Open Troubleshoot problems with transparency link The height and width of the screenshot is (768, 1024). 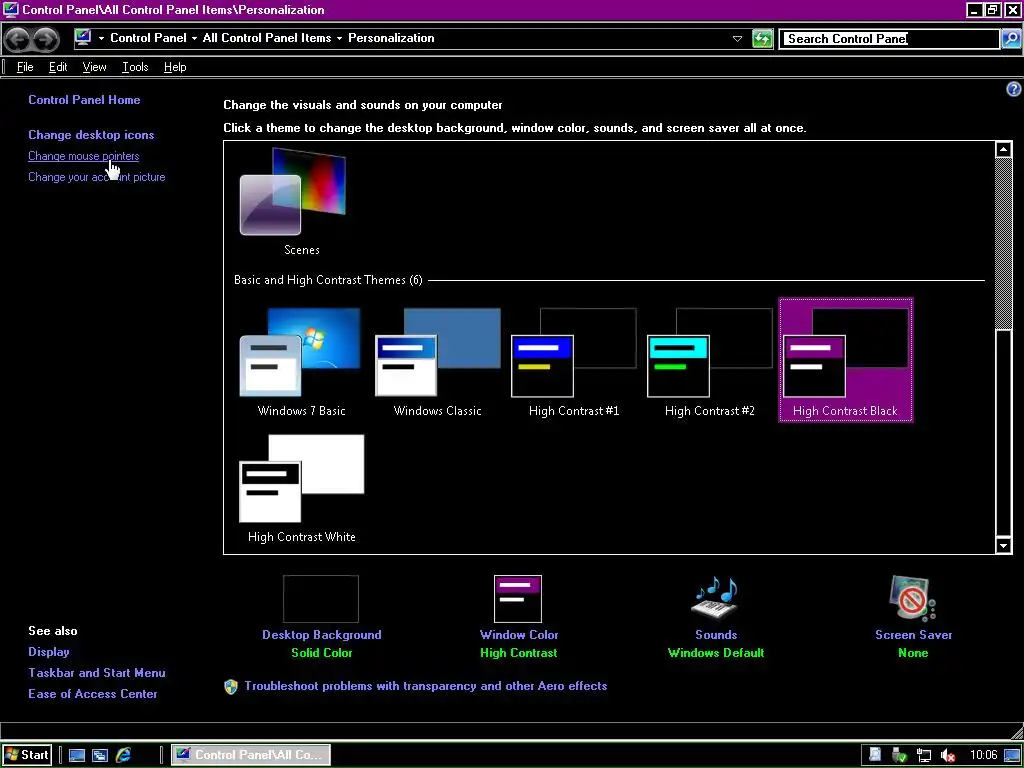coord(426,686)
